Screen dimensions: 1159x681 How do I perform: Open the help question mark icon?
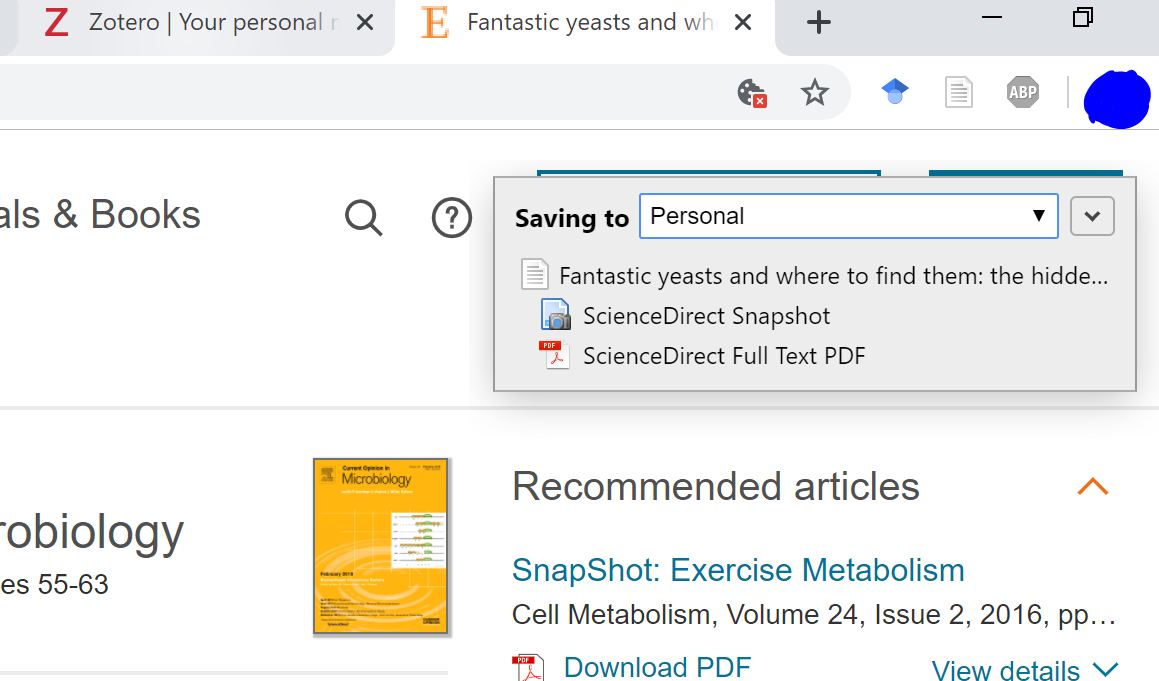(452, 217)
